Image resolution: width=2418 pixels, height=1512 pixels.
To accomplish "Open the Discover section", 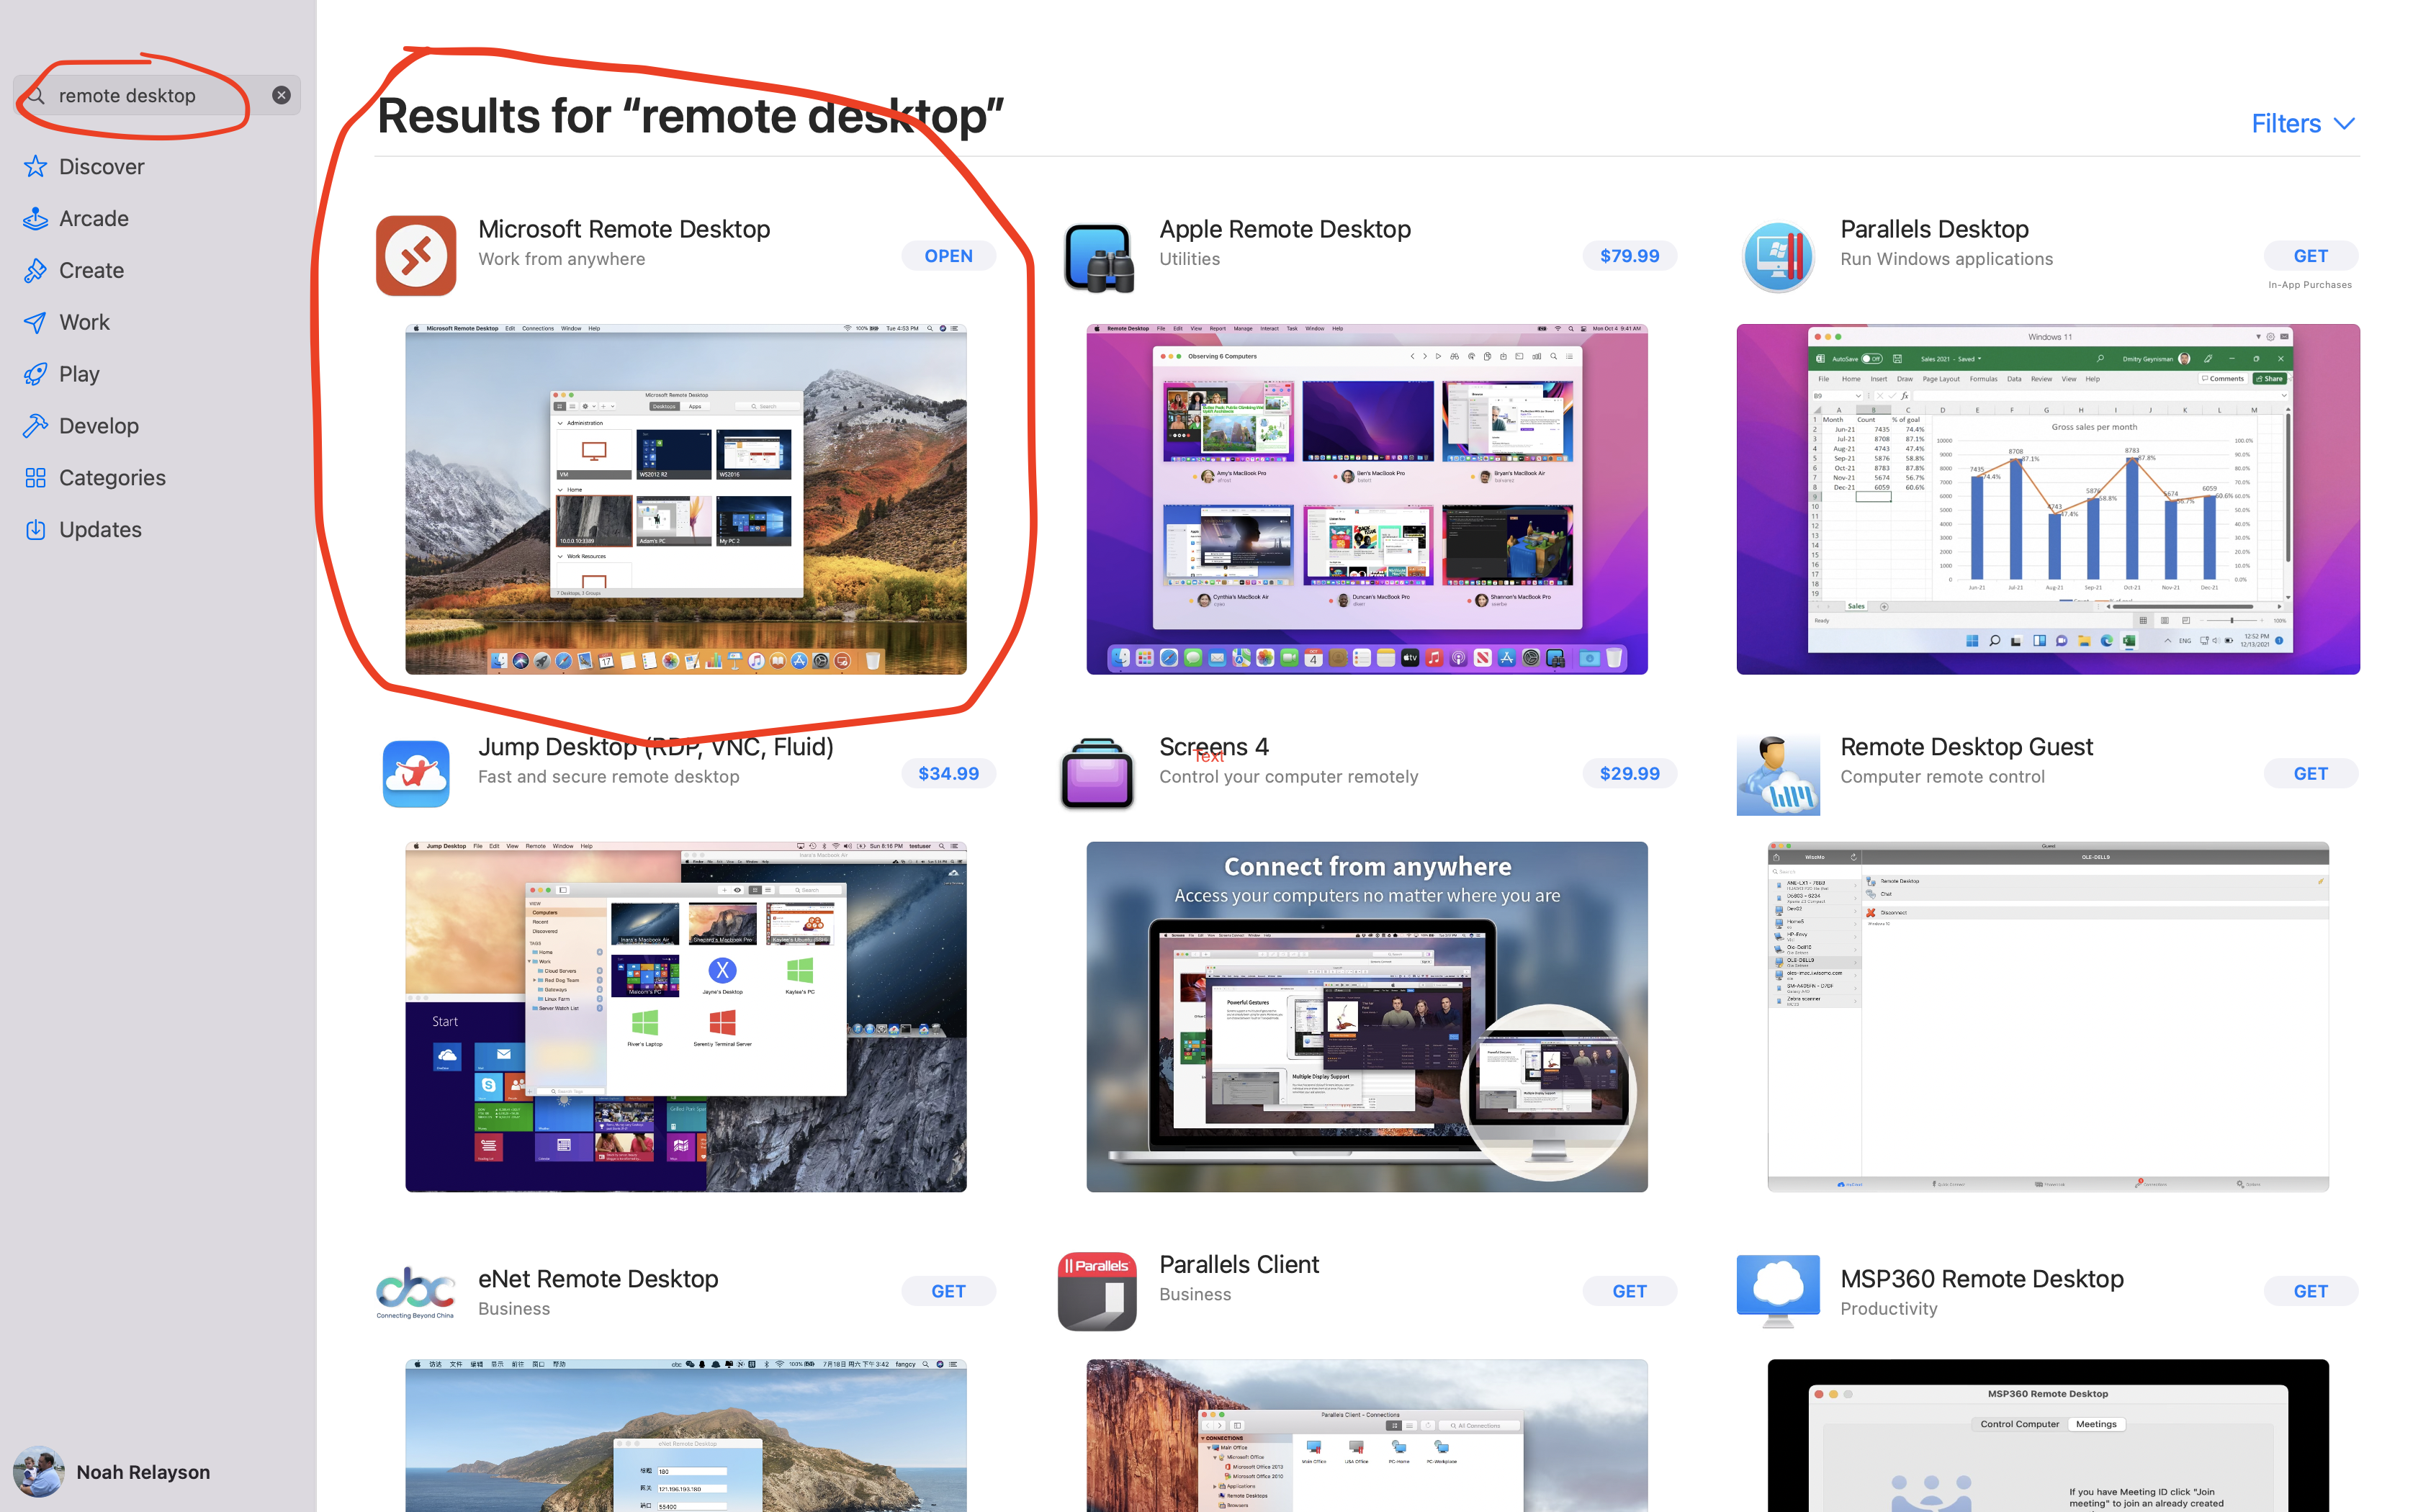I will 101,167.
